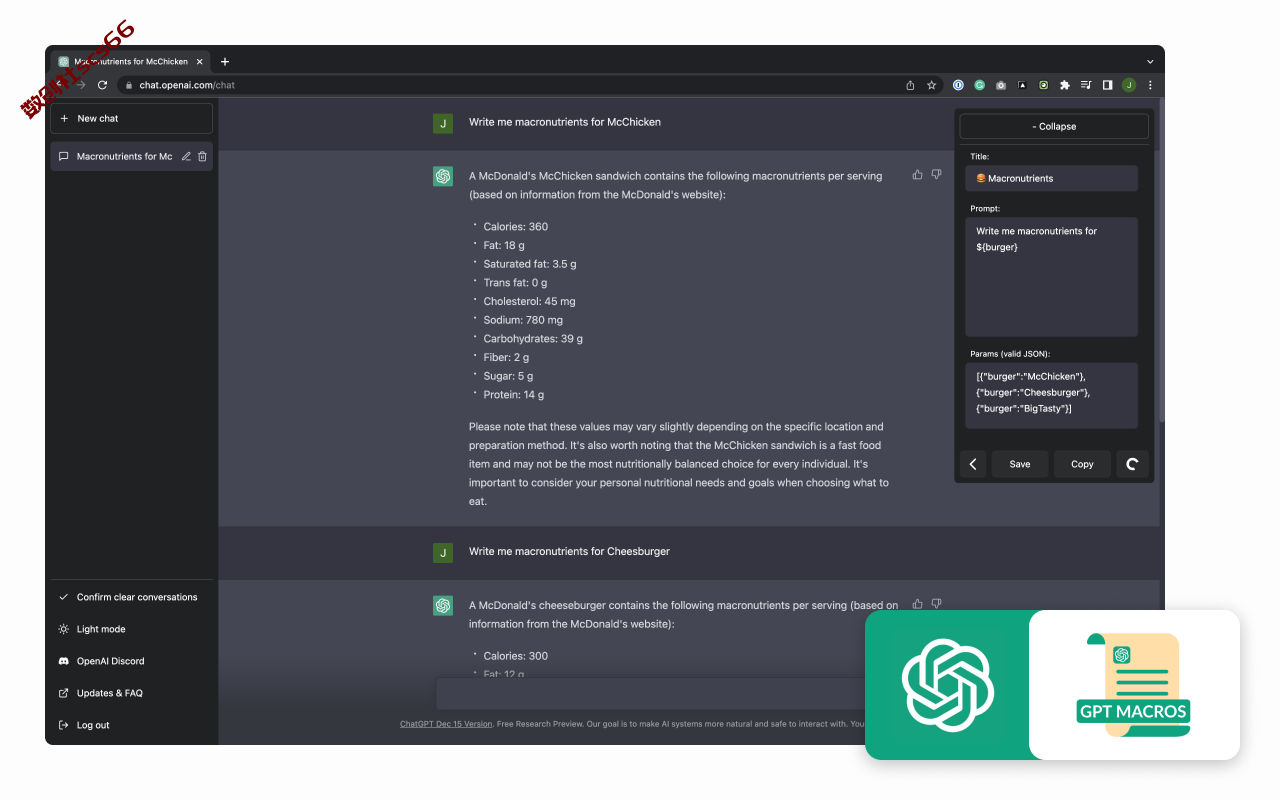View site info via lock icon
Image resolution: width=1280 pixels, height=800 pixels.
point(128,85)
